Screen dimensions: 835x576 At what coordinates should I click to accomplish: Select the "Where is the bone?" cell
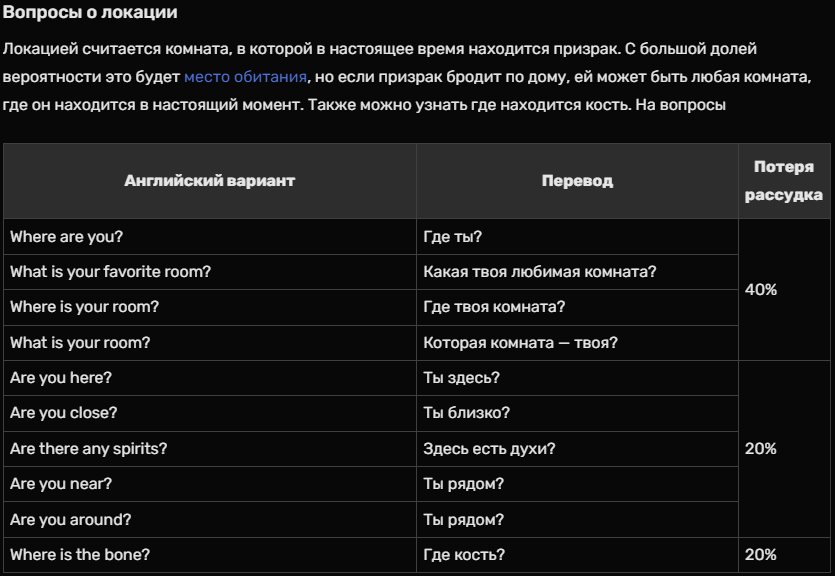click(80, 555)
